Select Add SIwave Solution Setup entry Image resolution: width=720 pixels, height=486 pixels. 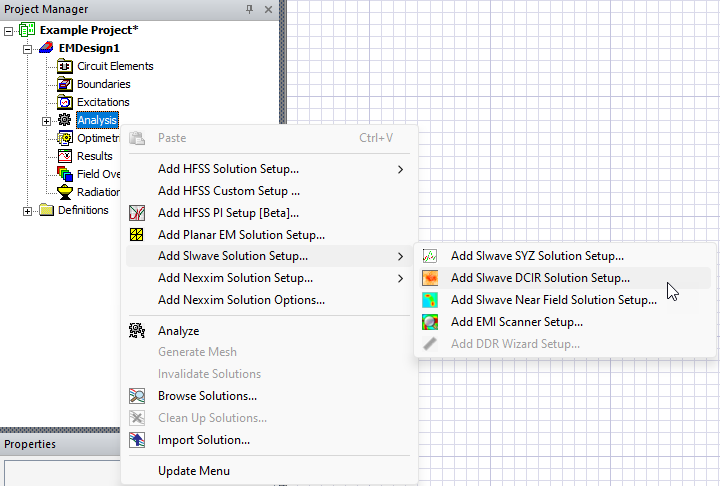point(269,256)
